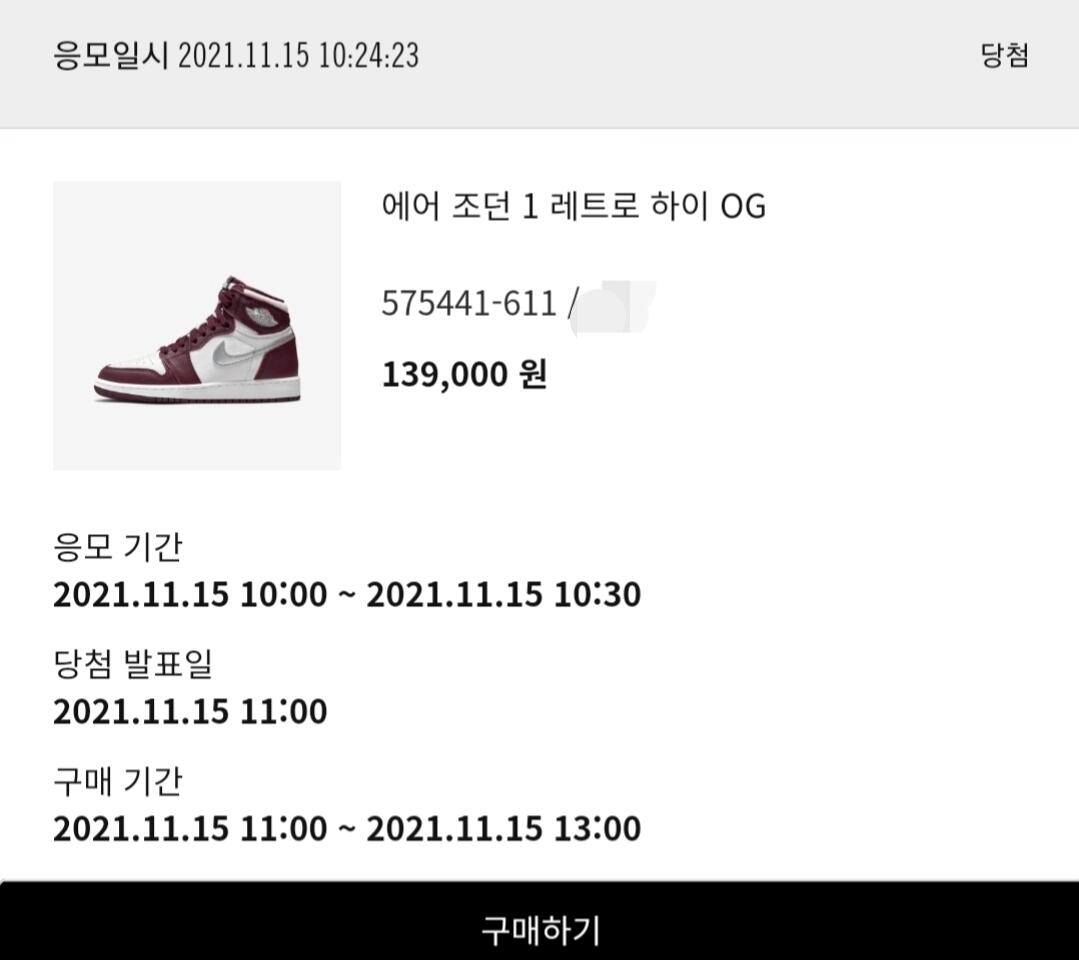This screenshot has width=1079, height=960.
Task: Click the product code 575441-611
Action: [x=469, y=303]
